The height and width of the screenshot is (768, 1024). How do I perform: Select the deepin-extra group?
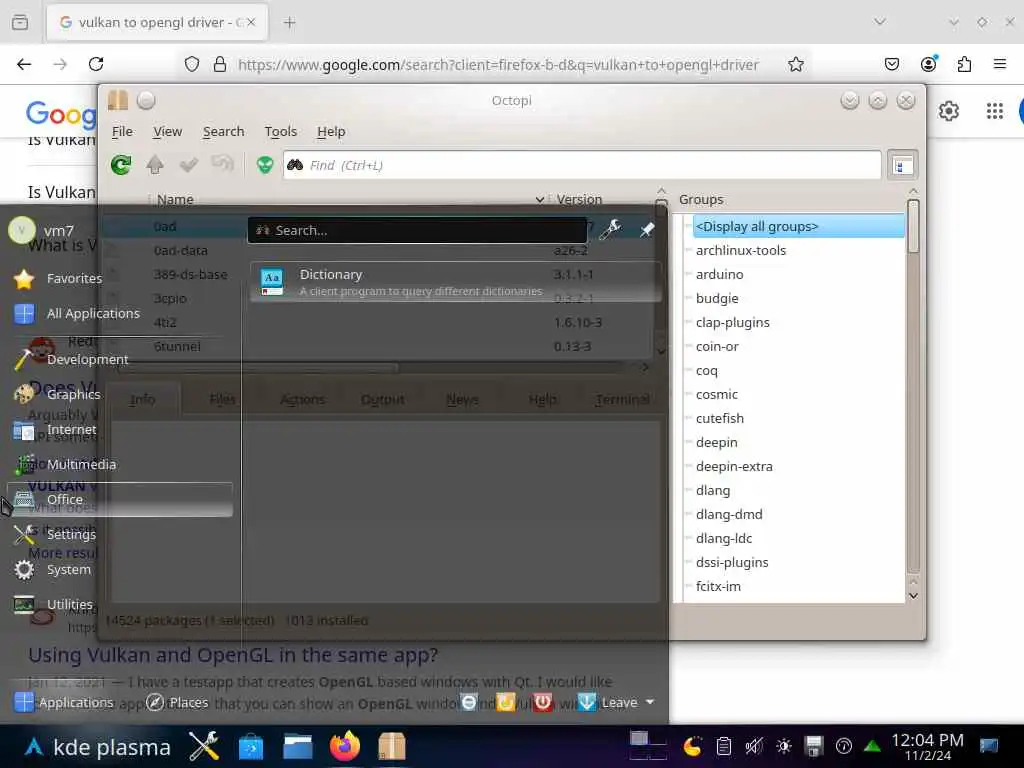734,466
